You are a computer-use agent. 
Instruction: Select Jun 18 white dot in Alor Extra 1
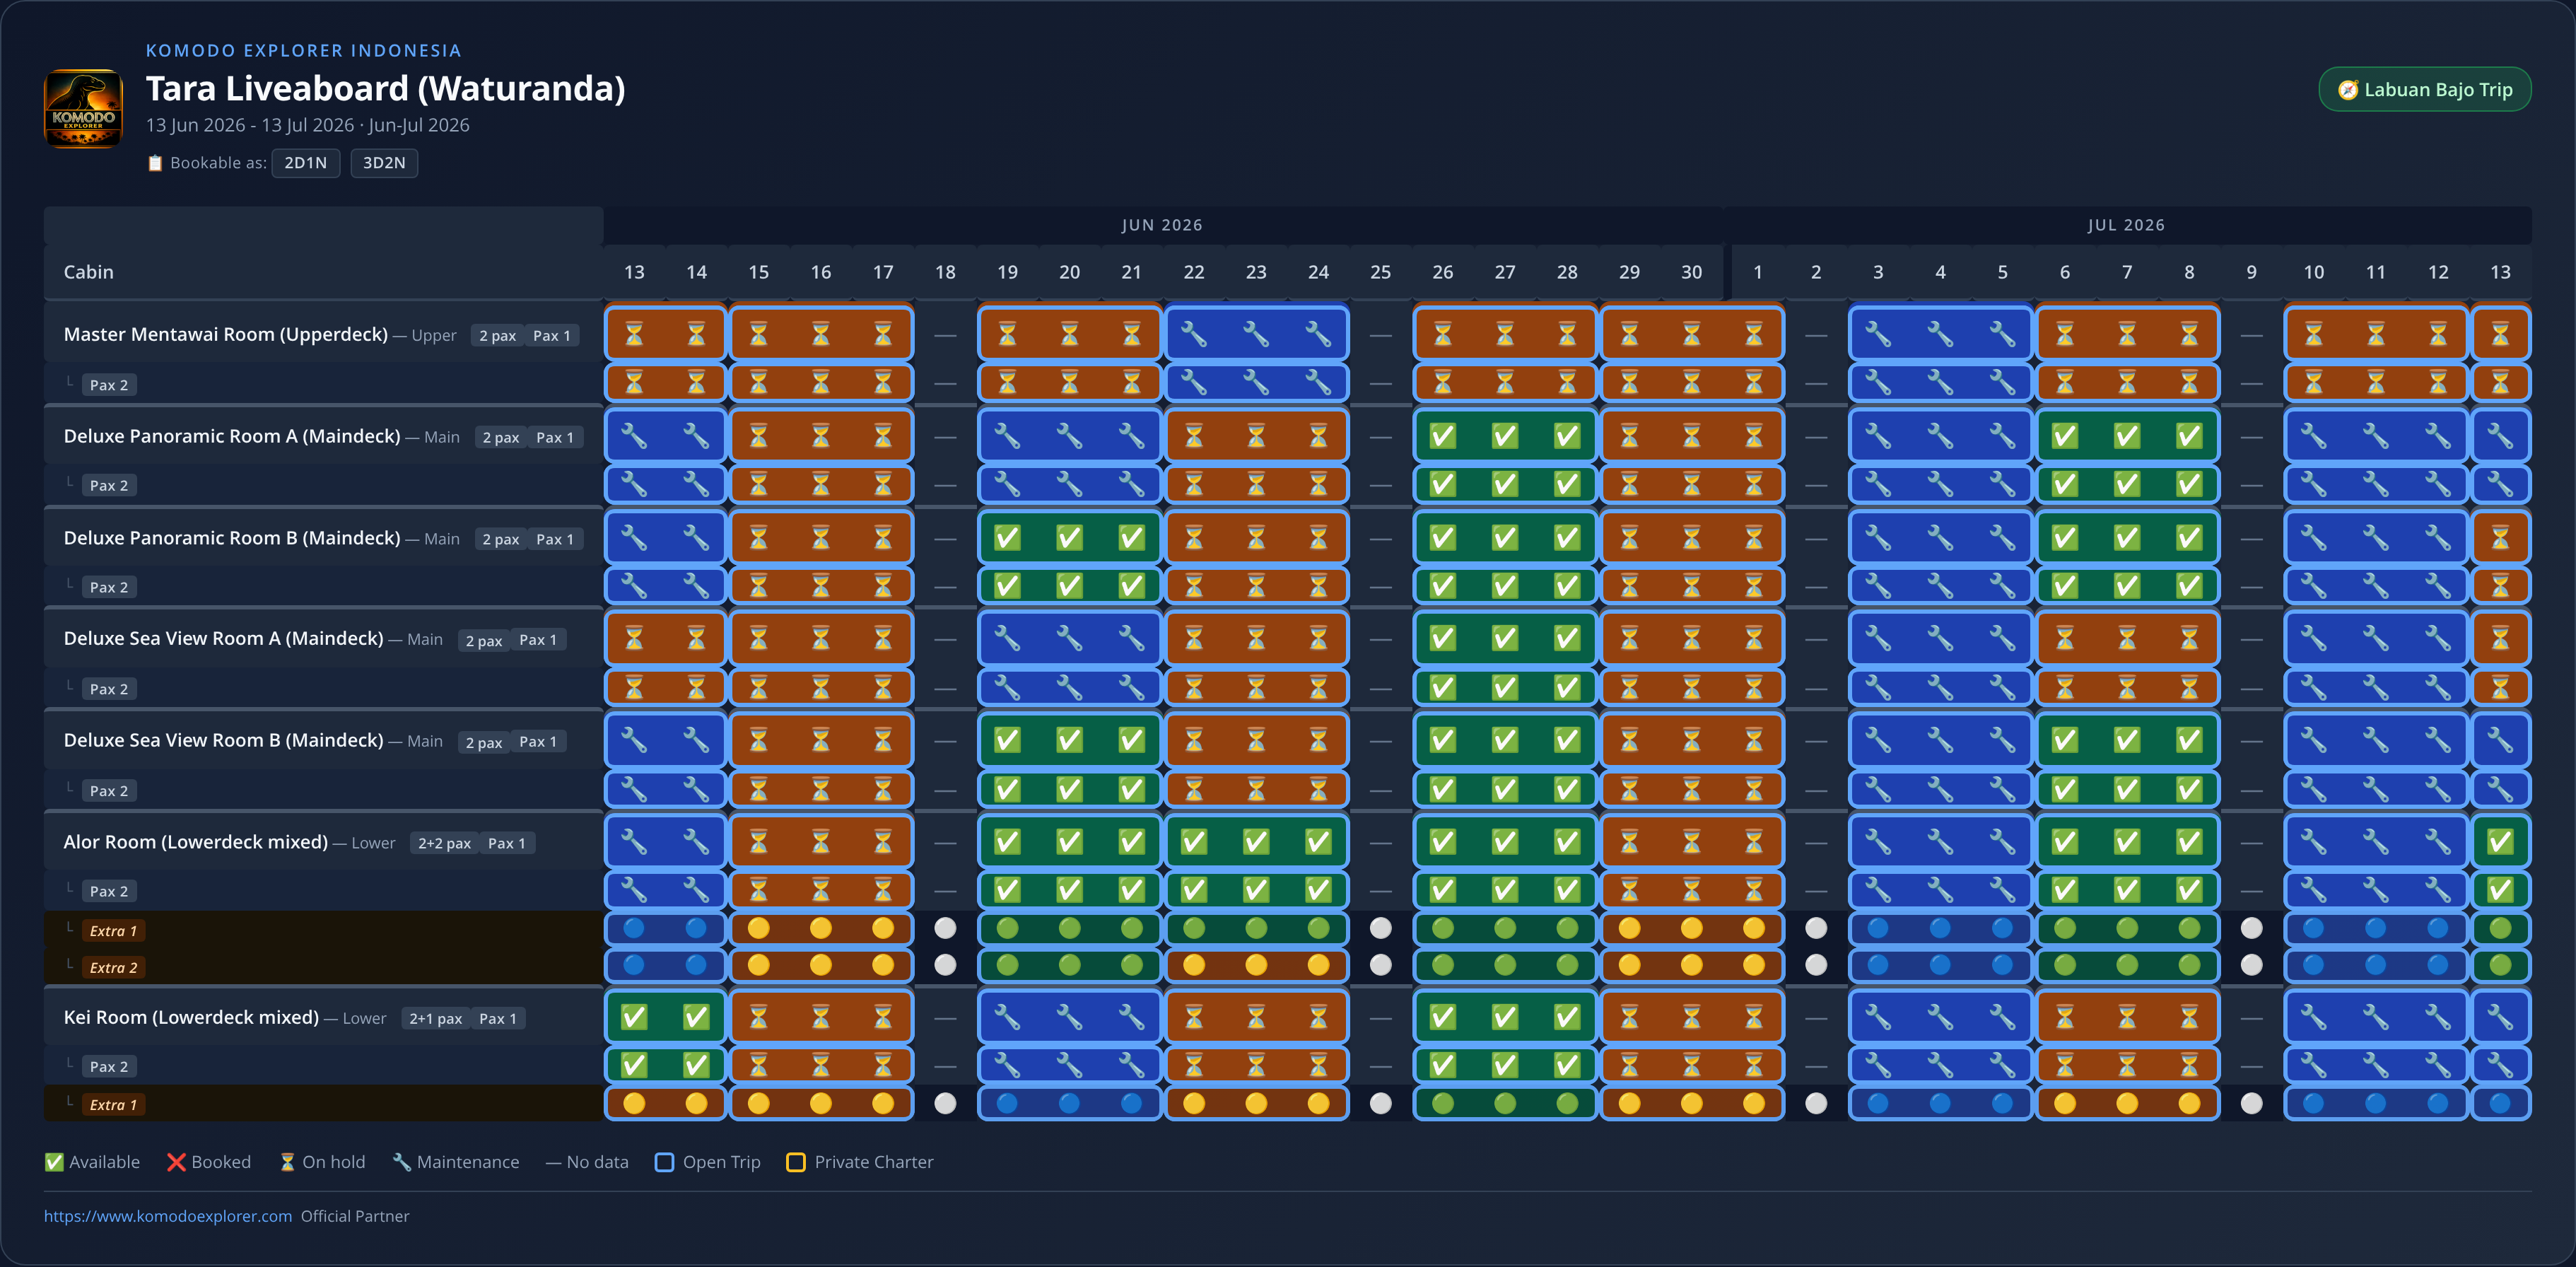[x=945, y=928]
